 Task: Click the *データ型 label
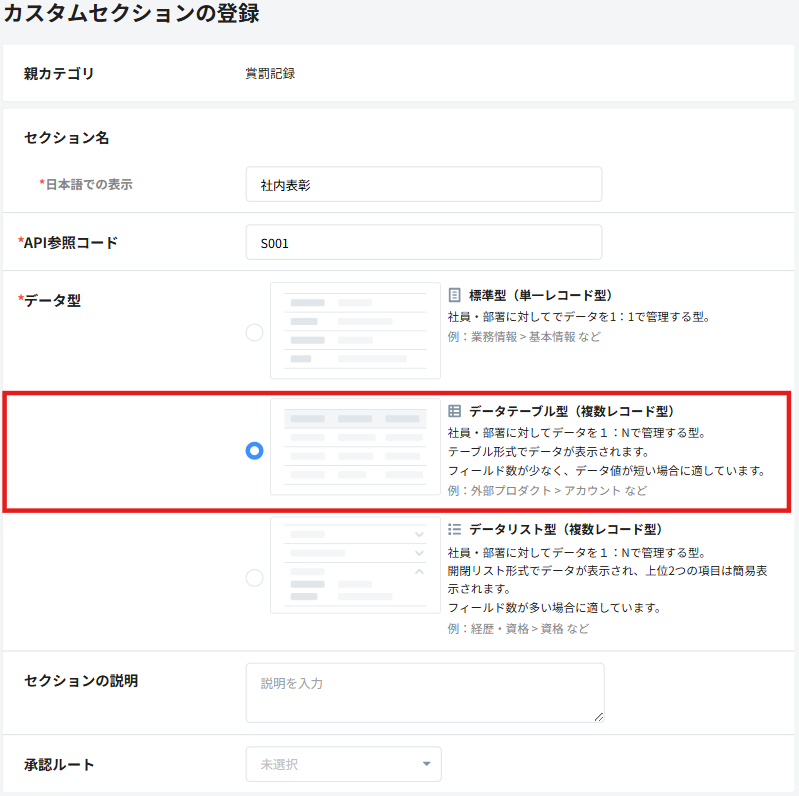point(49,300)
